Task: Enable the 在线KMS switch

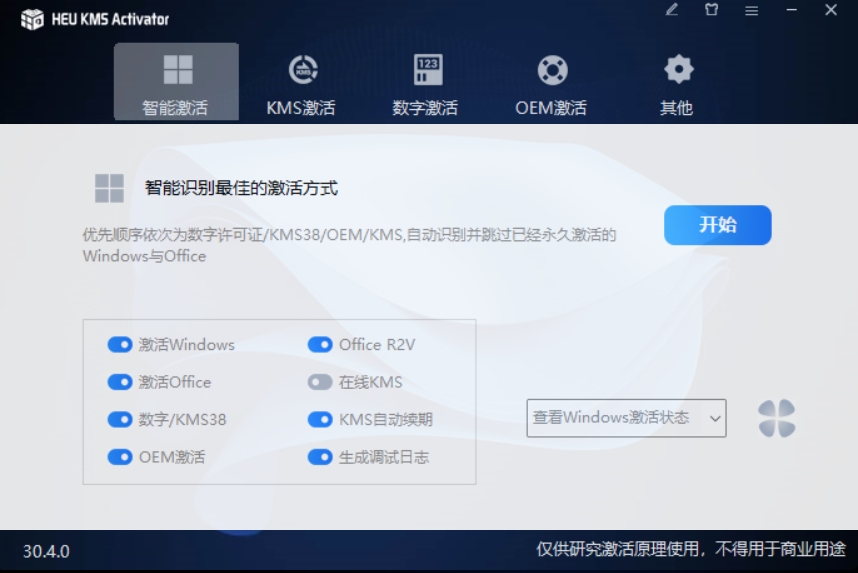Action: 320,382
